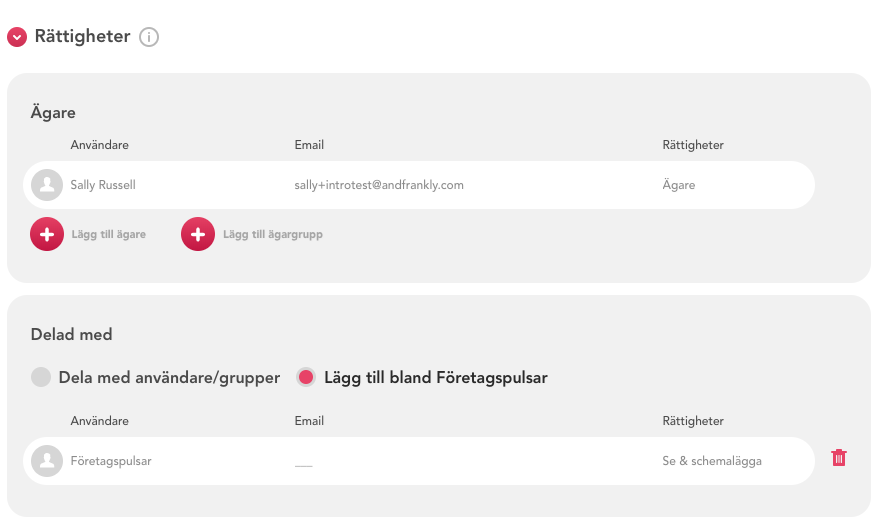Viewport: 877px width, 526px height.
Task: Collapse the Rättigheter section chevron
Action: (17, 37)
